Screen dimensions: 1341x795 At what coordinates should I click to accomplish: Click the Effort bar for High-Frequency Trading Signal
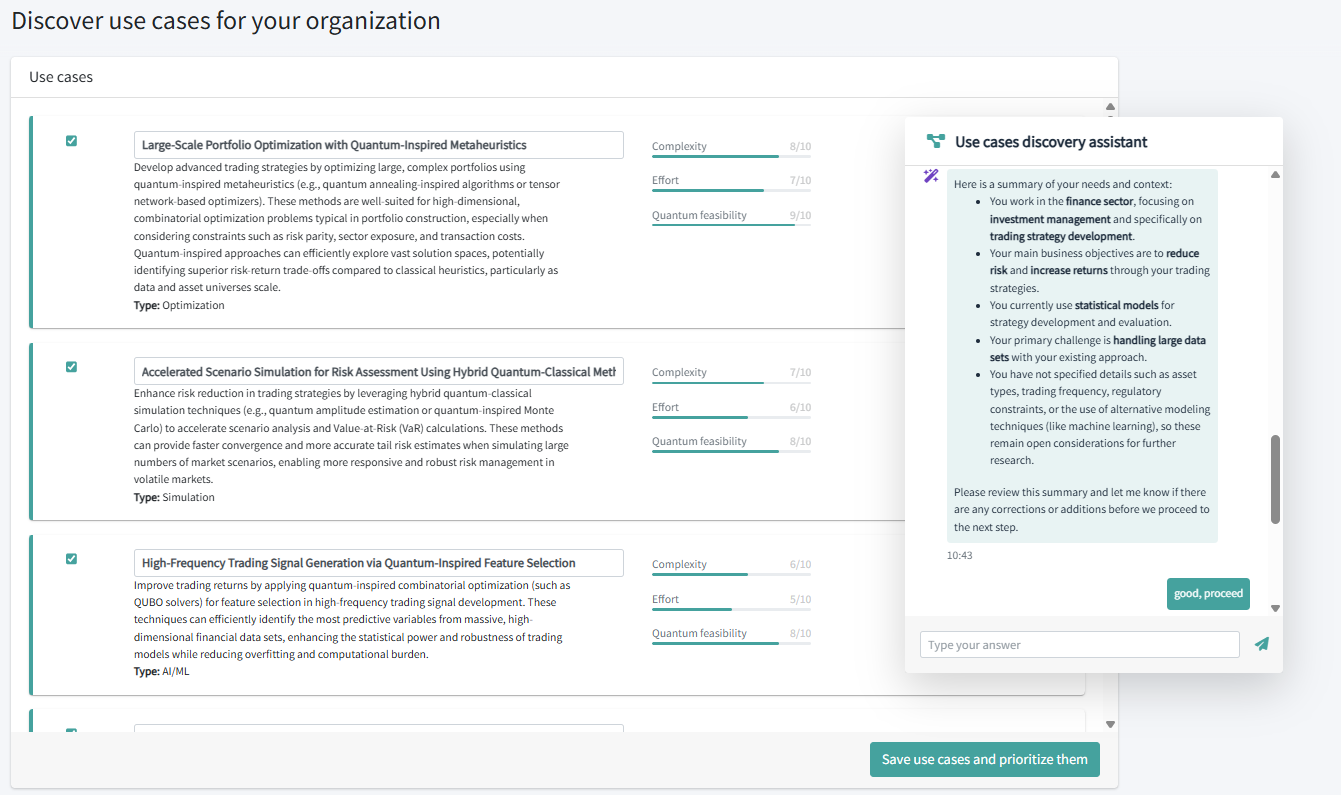click(x=731, y=609)
